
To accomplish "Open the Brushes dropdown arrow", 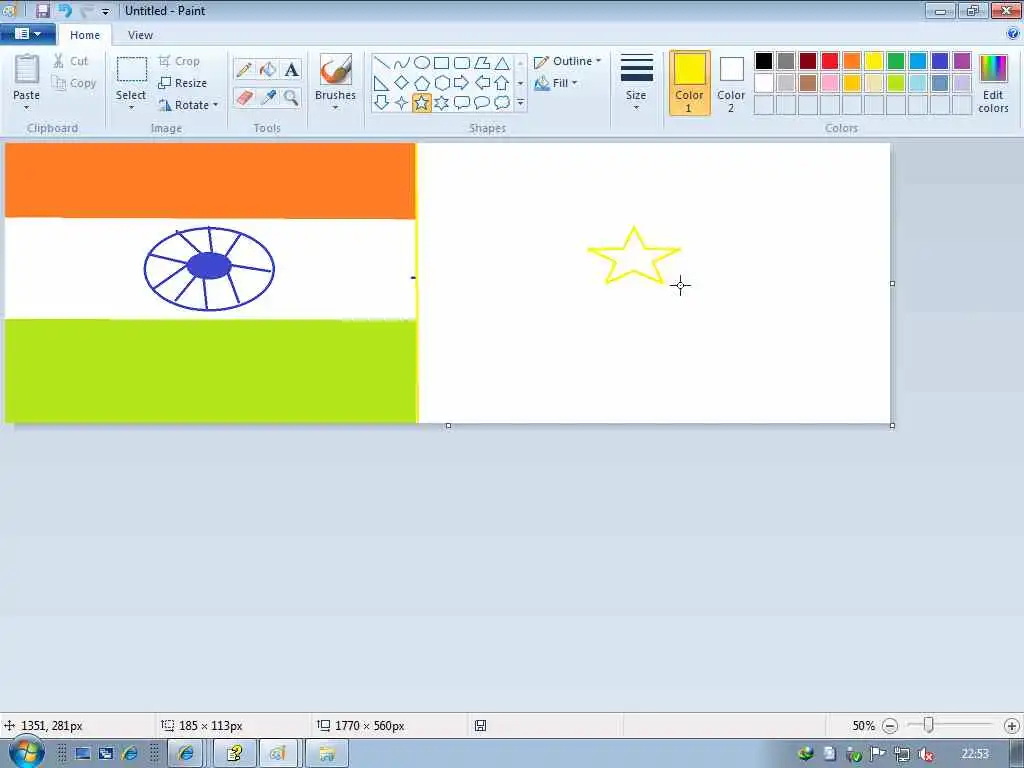I will point(335,108).
